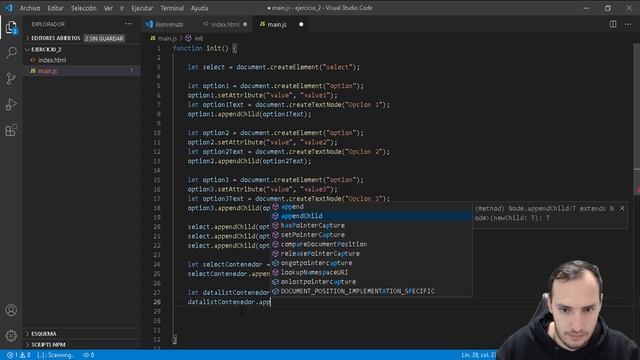
Task: Open the Run and Debug view icon
Action: pyautogui.click(x=11, y=104)
